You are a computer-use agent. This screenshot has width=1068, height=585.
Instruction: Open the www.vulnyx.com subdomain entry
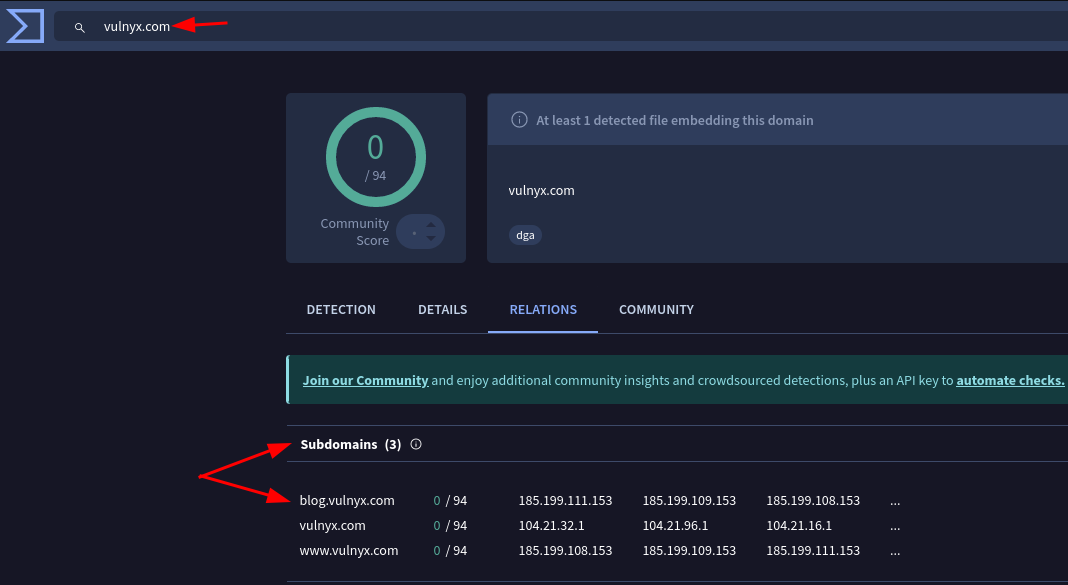pos(349,550)
